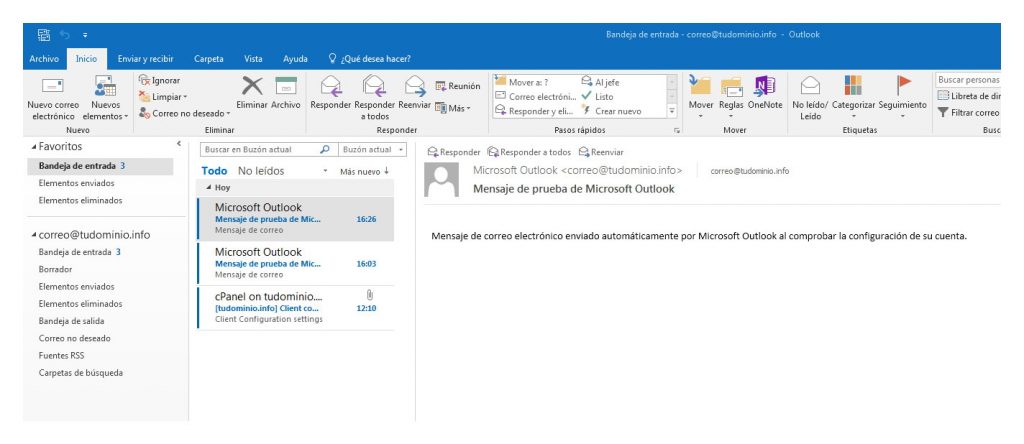Image resolution: width=1024 pixels, height=444 pixels.
Task: Select the Al jefe quick step
Action: (x=600, y=82)
